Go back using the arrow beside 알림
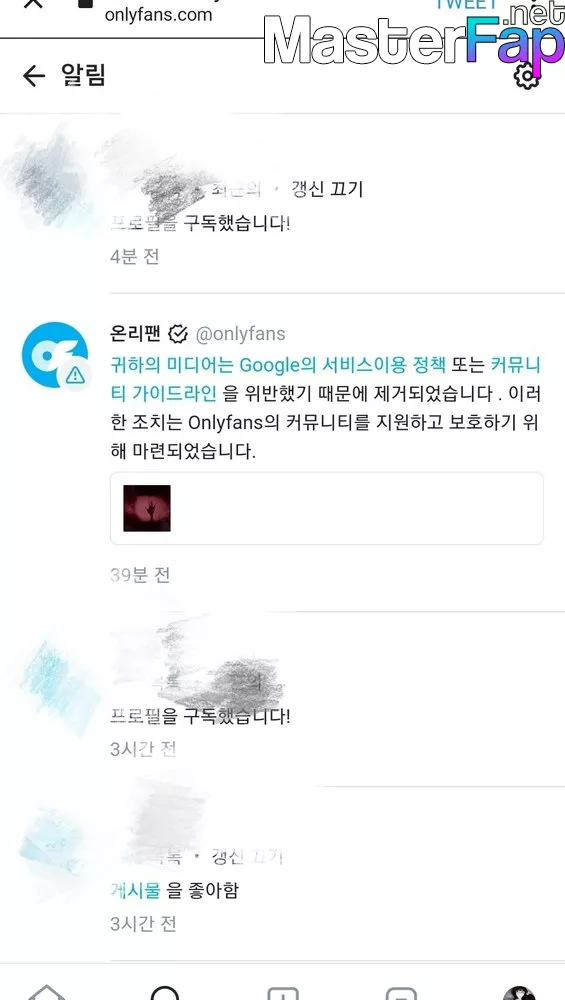Screen dimensions: 565x1000 34,76
